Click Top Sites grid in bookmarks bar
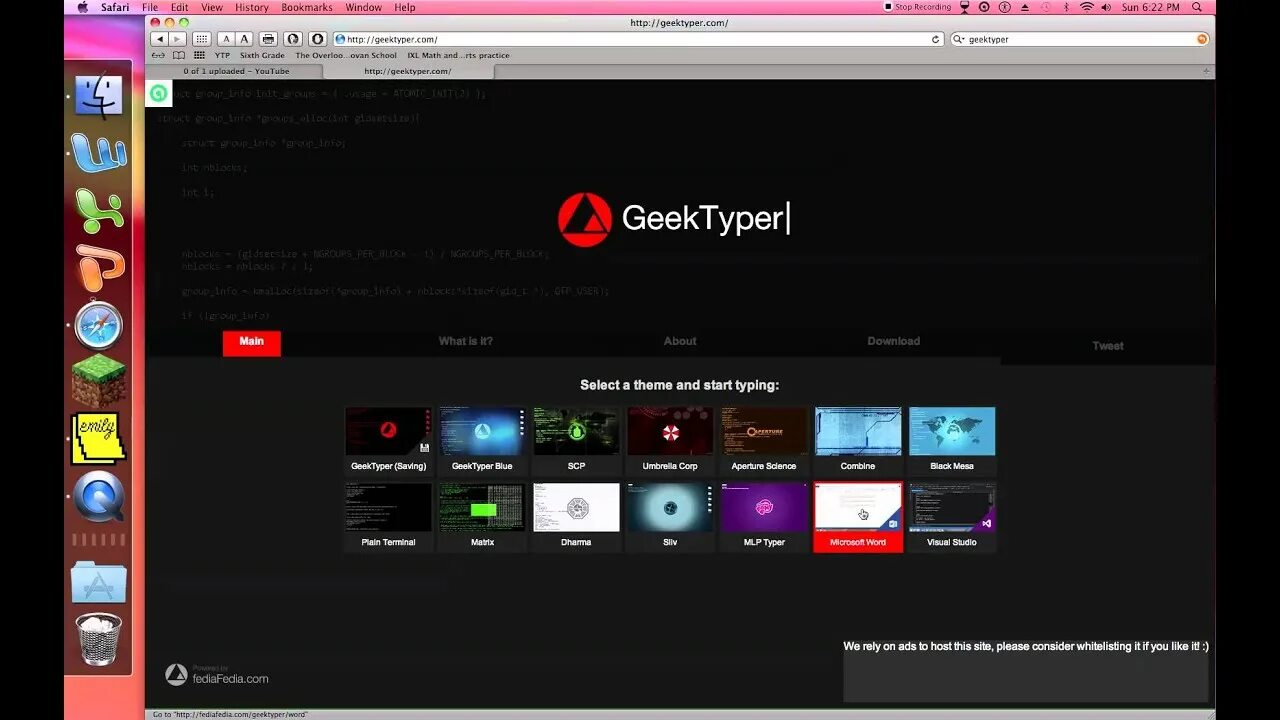The image size is (1280, 720). coord(199,55)
